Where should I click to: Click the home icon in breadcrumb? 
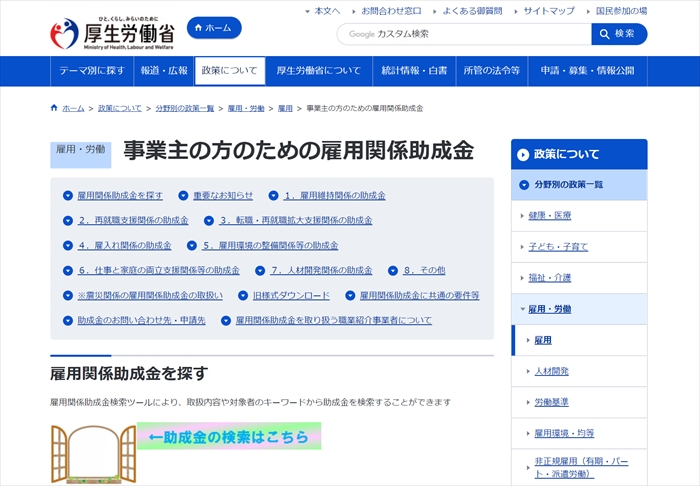coord(54,107)
